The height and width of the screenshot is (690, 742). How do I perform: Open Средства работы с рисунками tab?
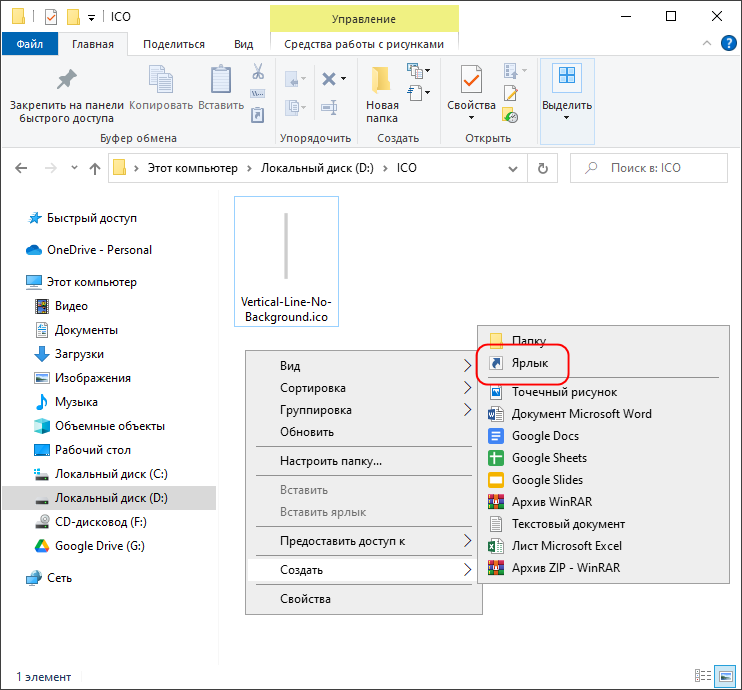point(364,44)
